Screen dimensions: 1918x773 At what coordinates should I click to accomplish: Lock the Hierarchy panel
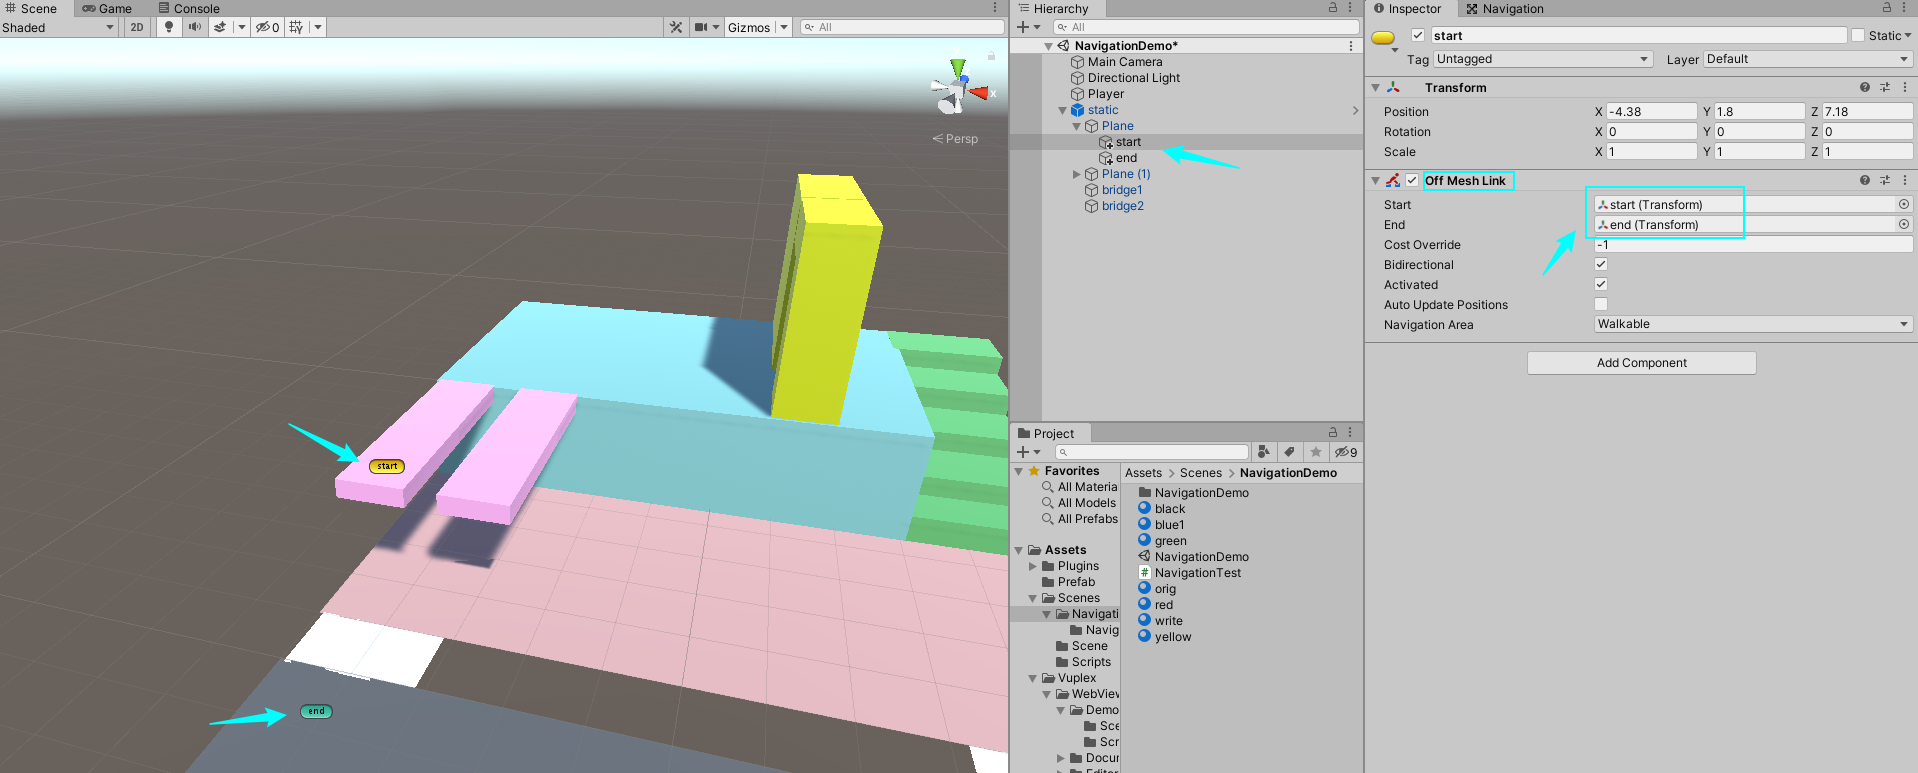click(x=1333, y=8)
